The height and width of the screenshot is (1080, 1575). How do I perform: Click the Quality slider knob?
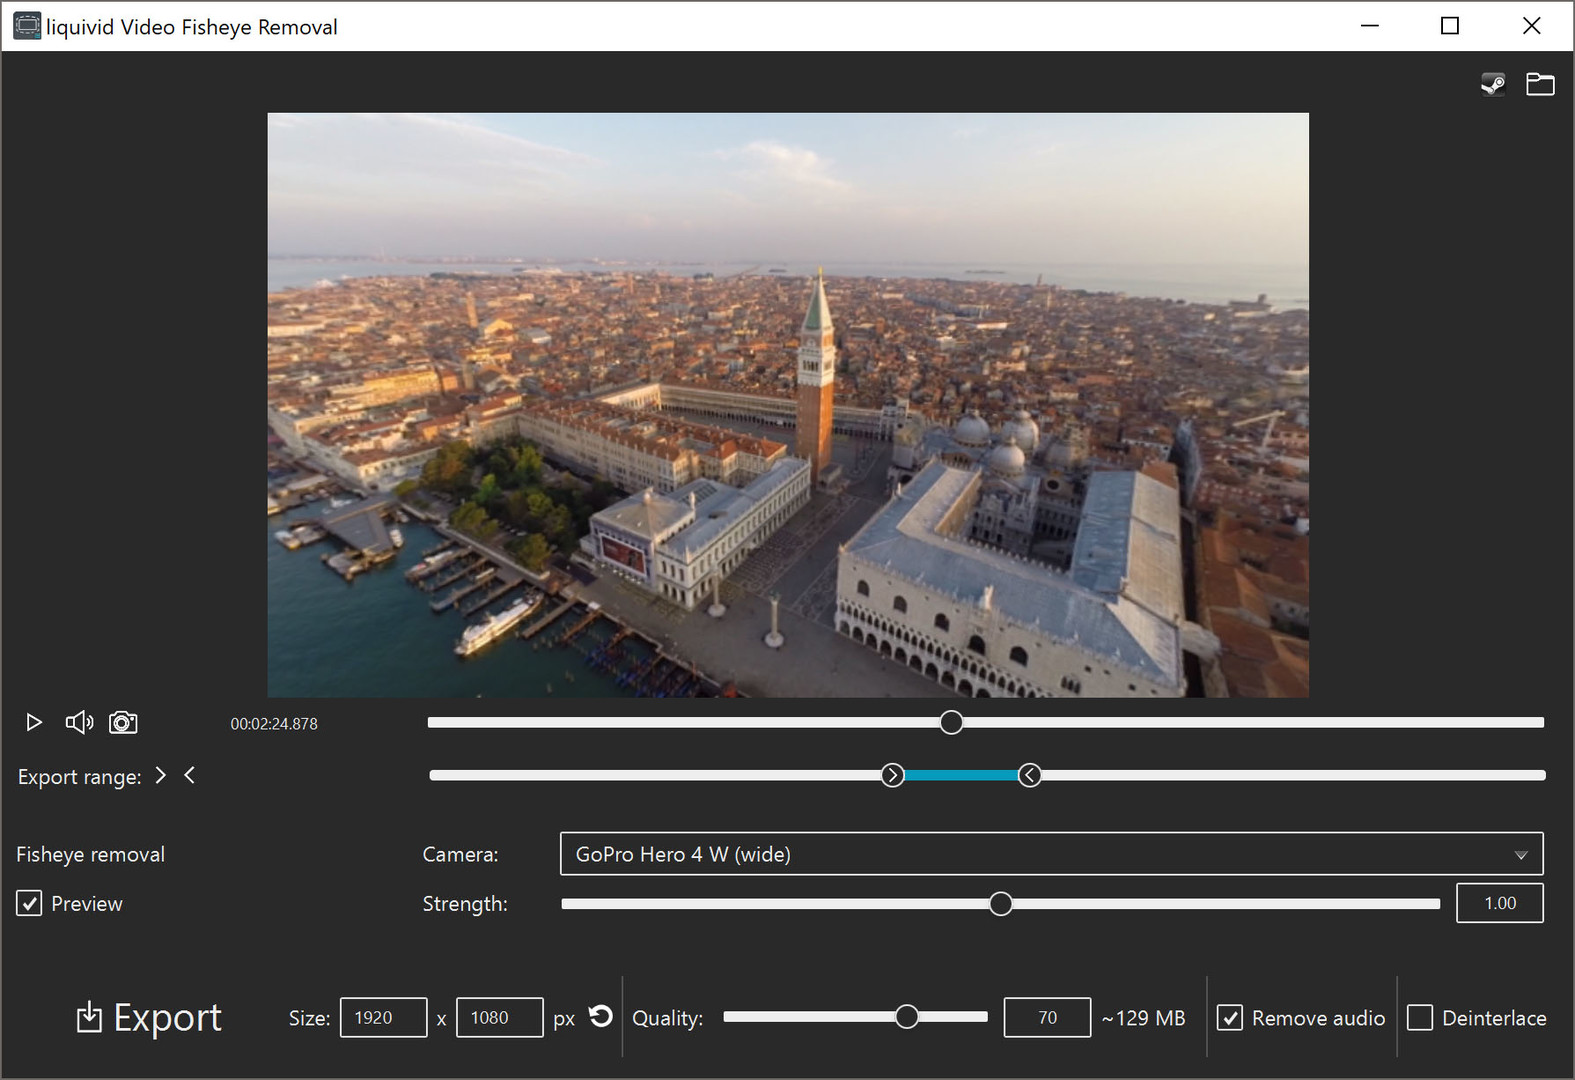click(906, 1017)
